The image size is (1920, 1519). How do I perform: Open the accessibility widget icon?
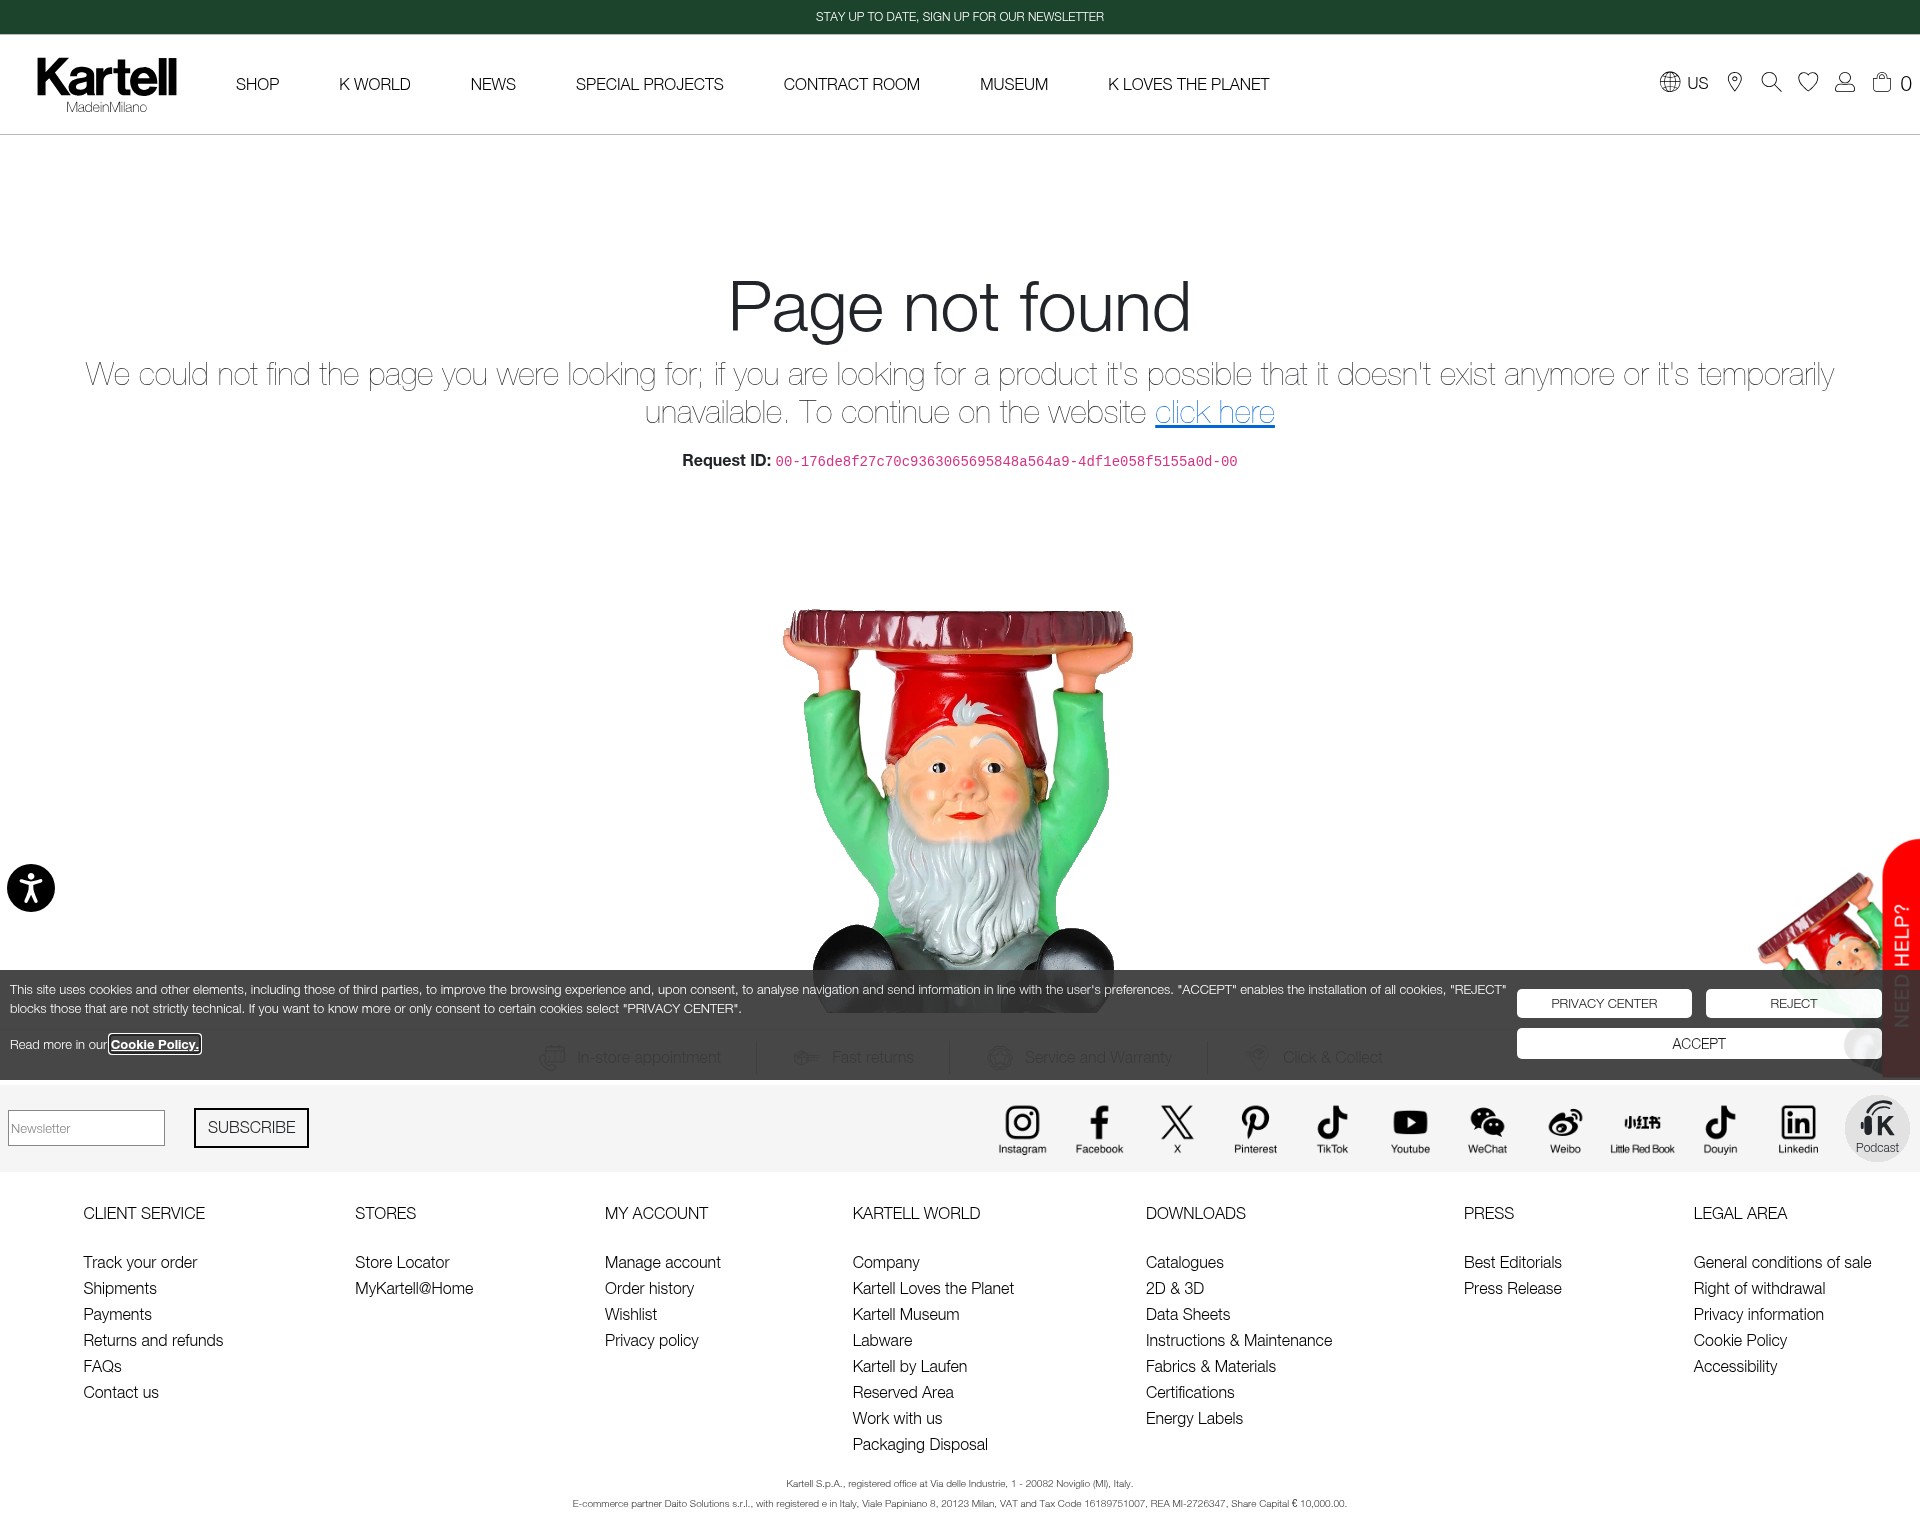pos(31,888)
